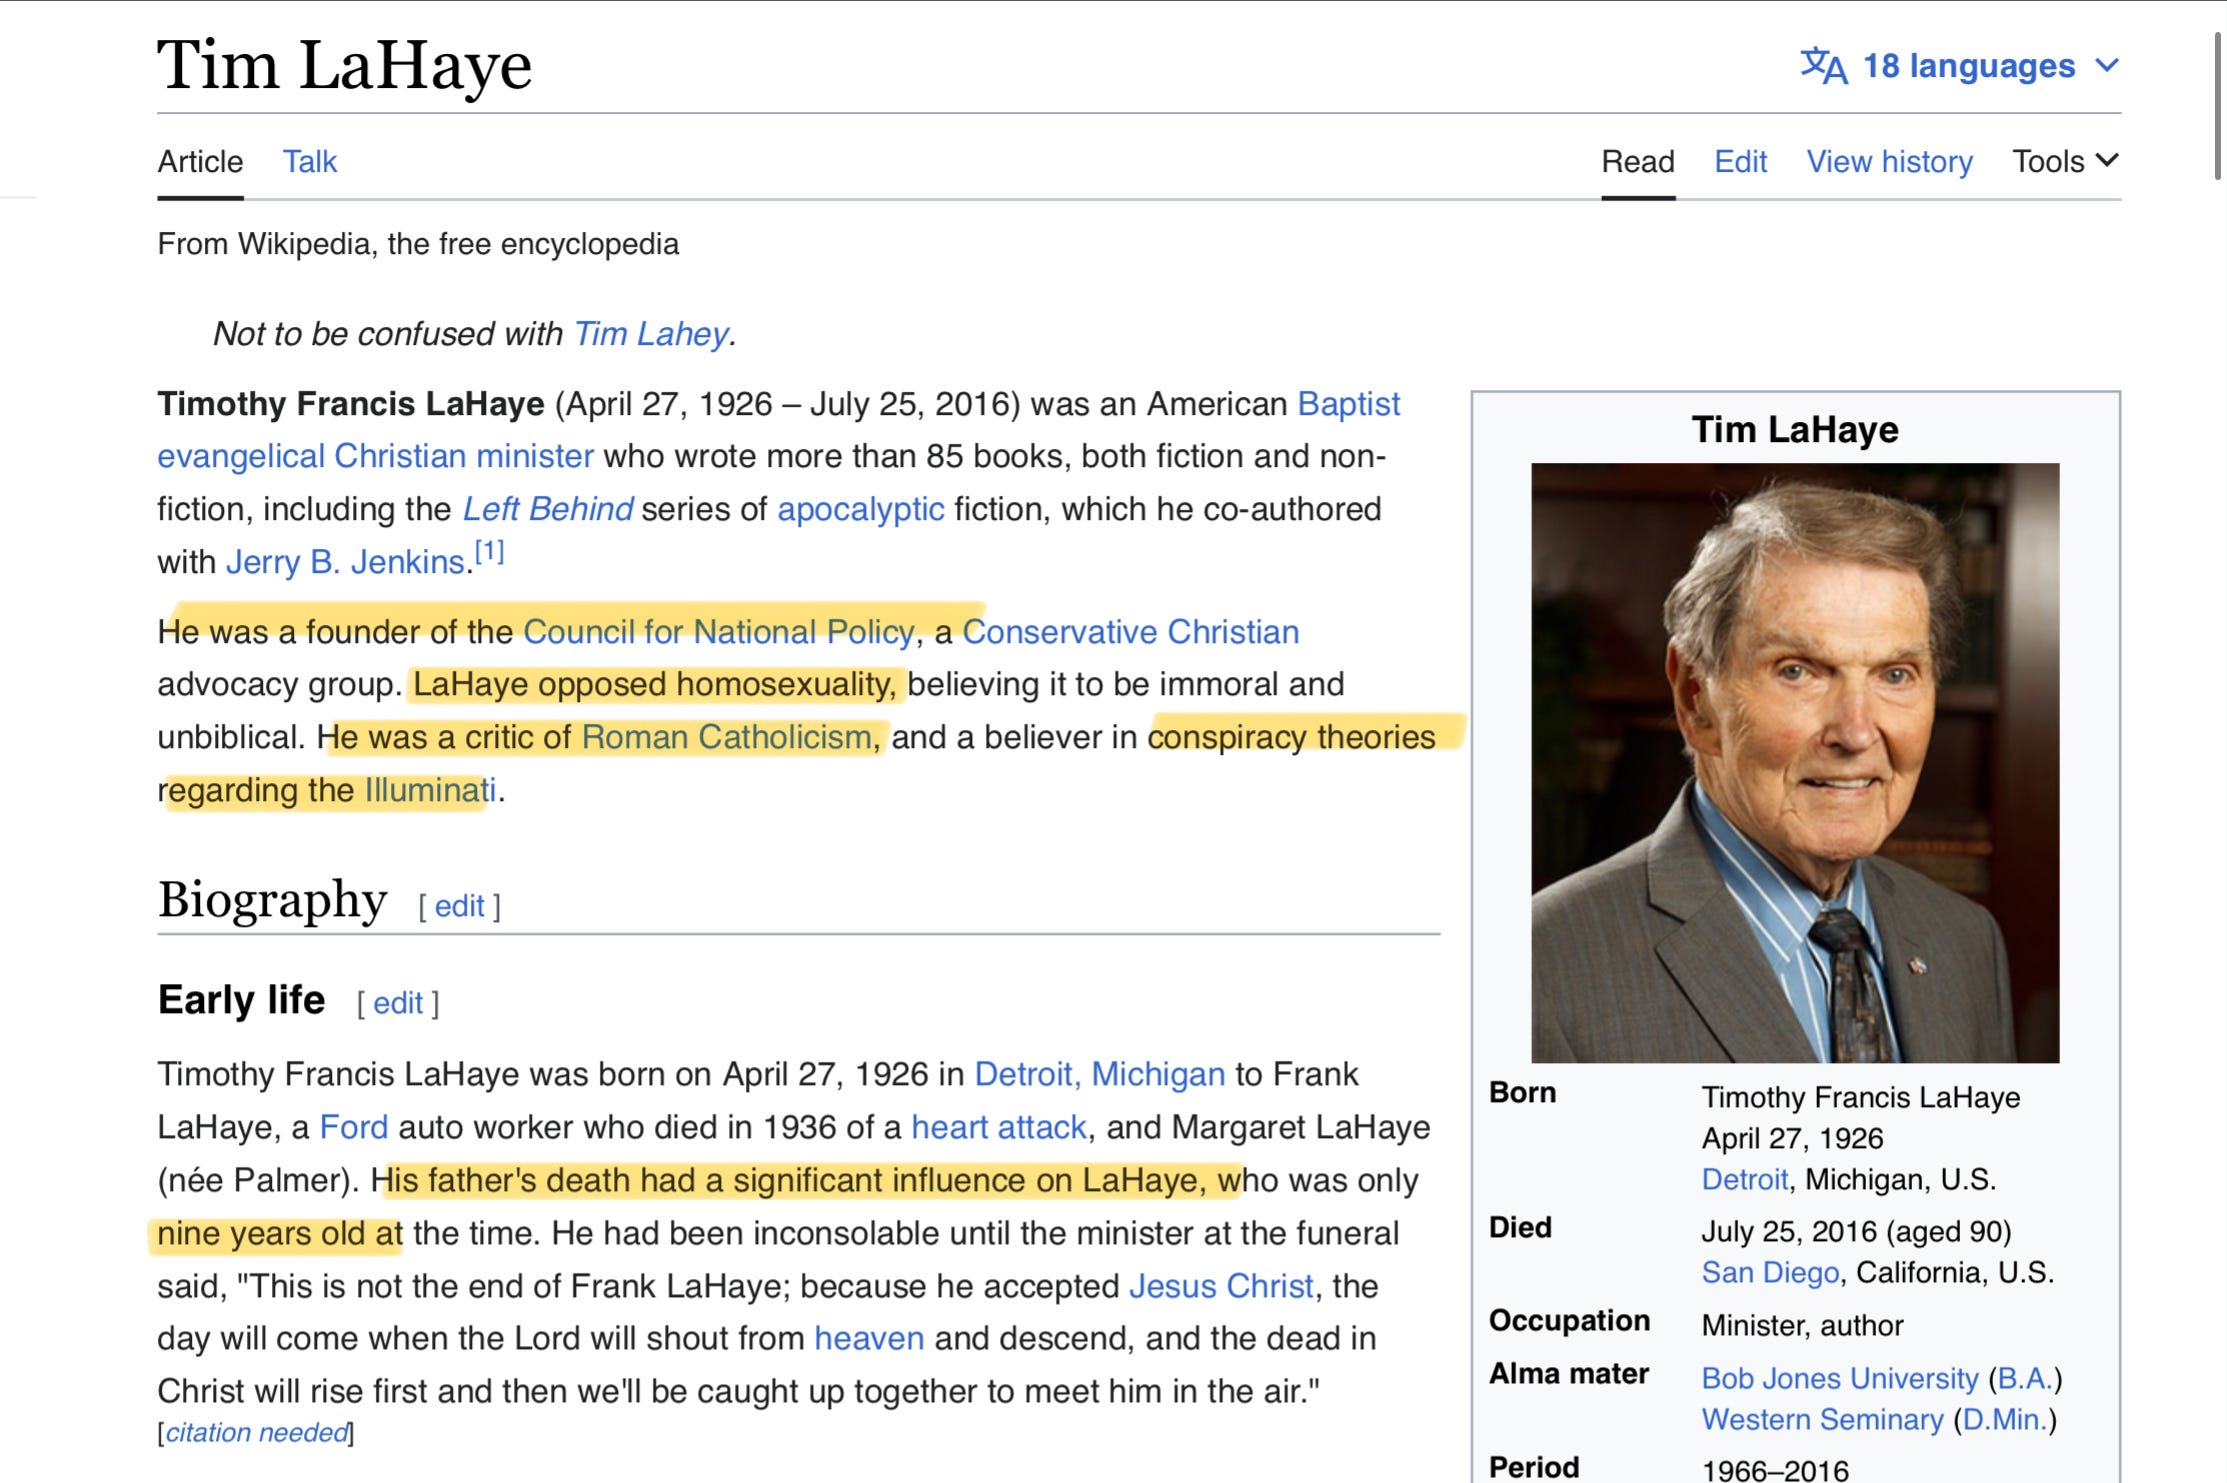
Task: Click the July 25, 2016 (aged 90) text
Action: tap(1856, 1232)
